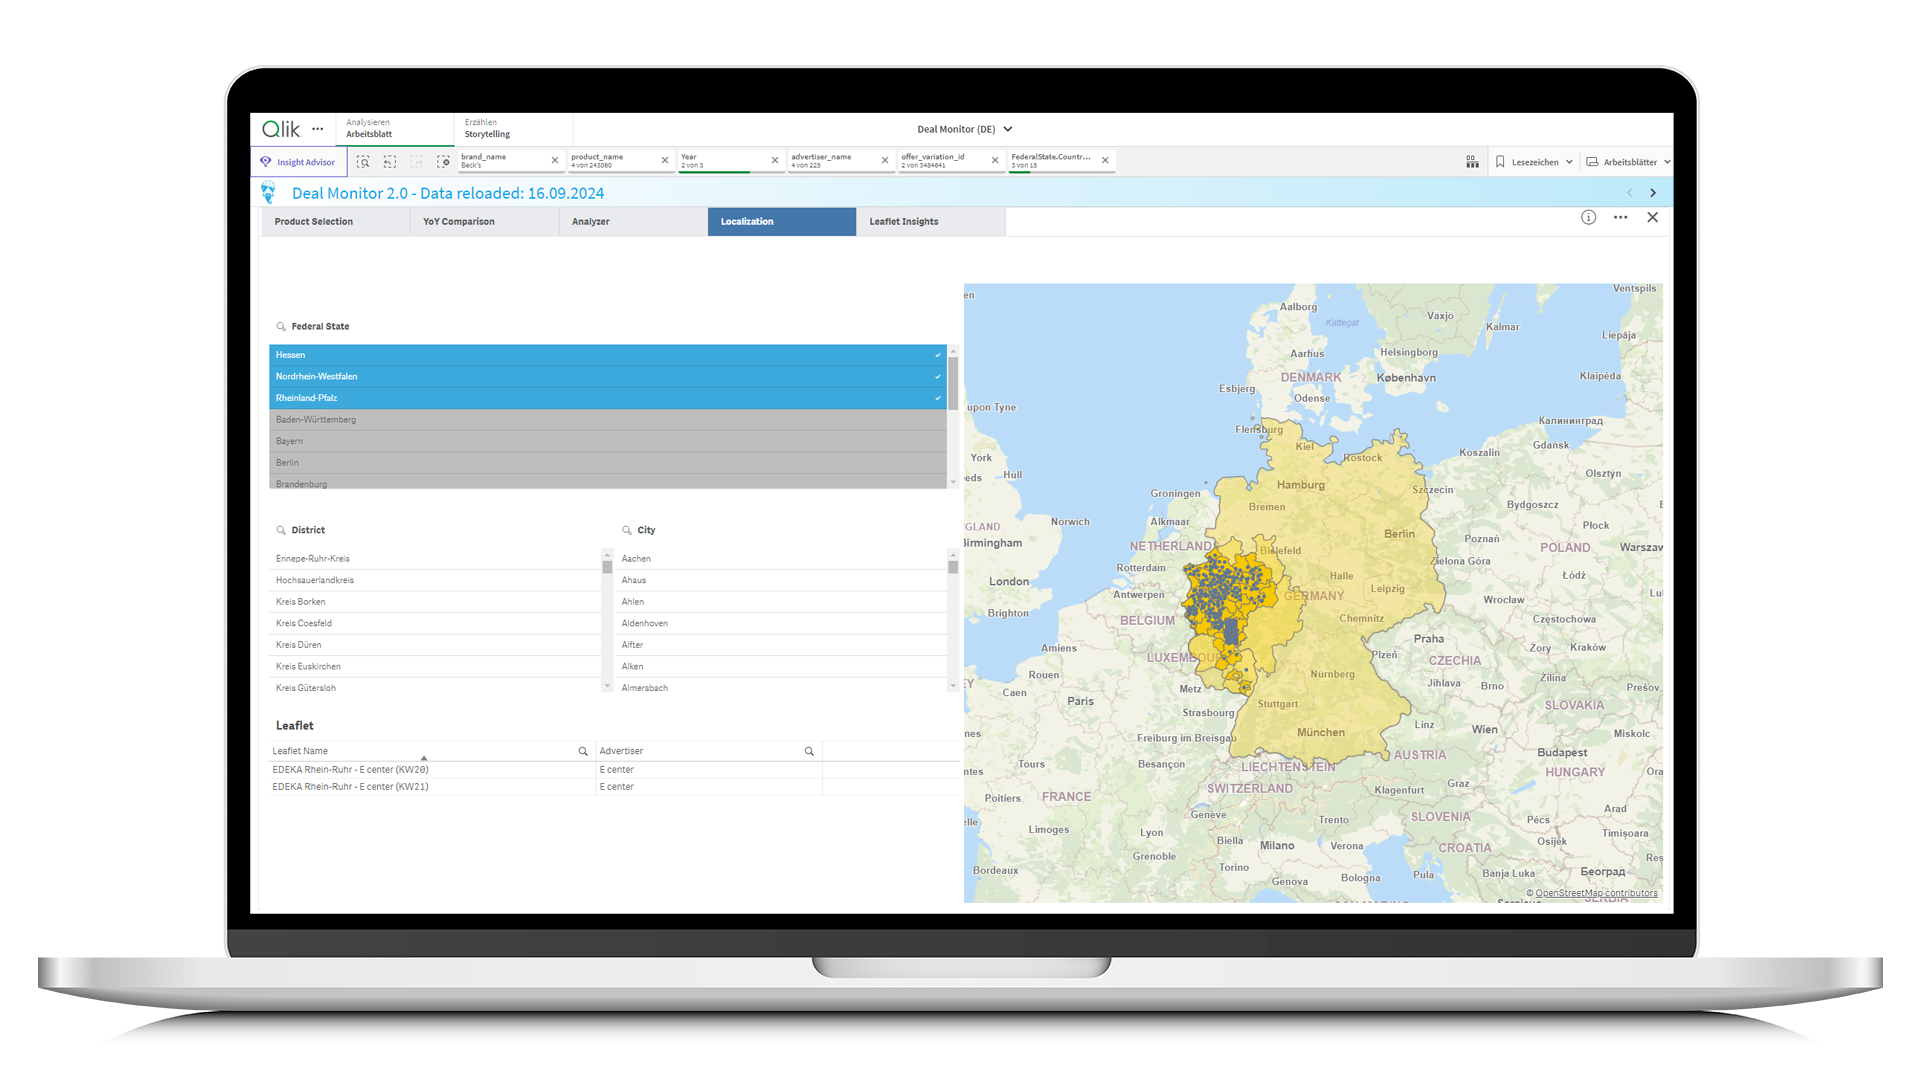
Task: Clear all selections
Action: [x=443, y=161]
